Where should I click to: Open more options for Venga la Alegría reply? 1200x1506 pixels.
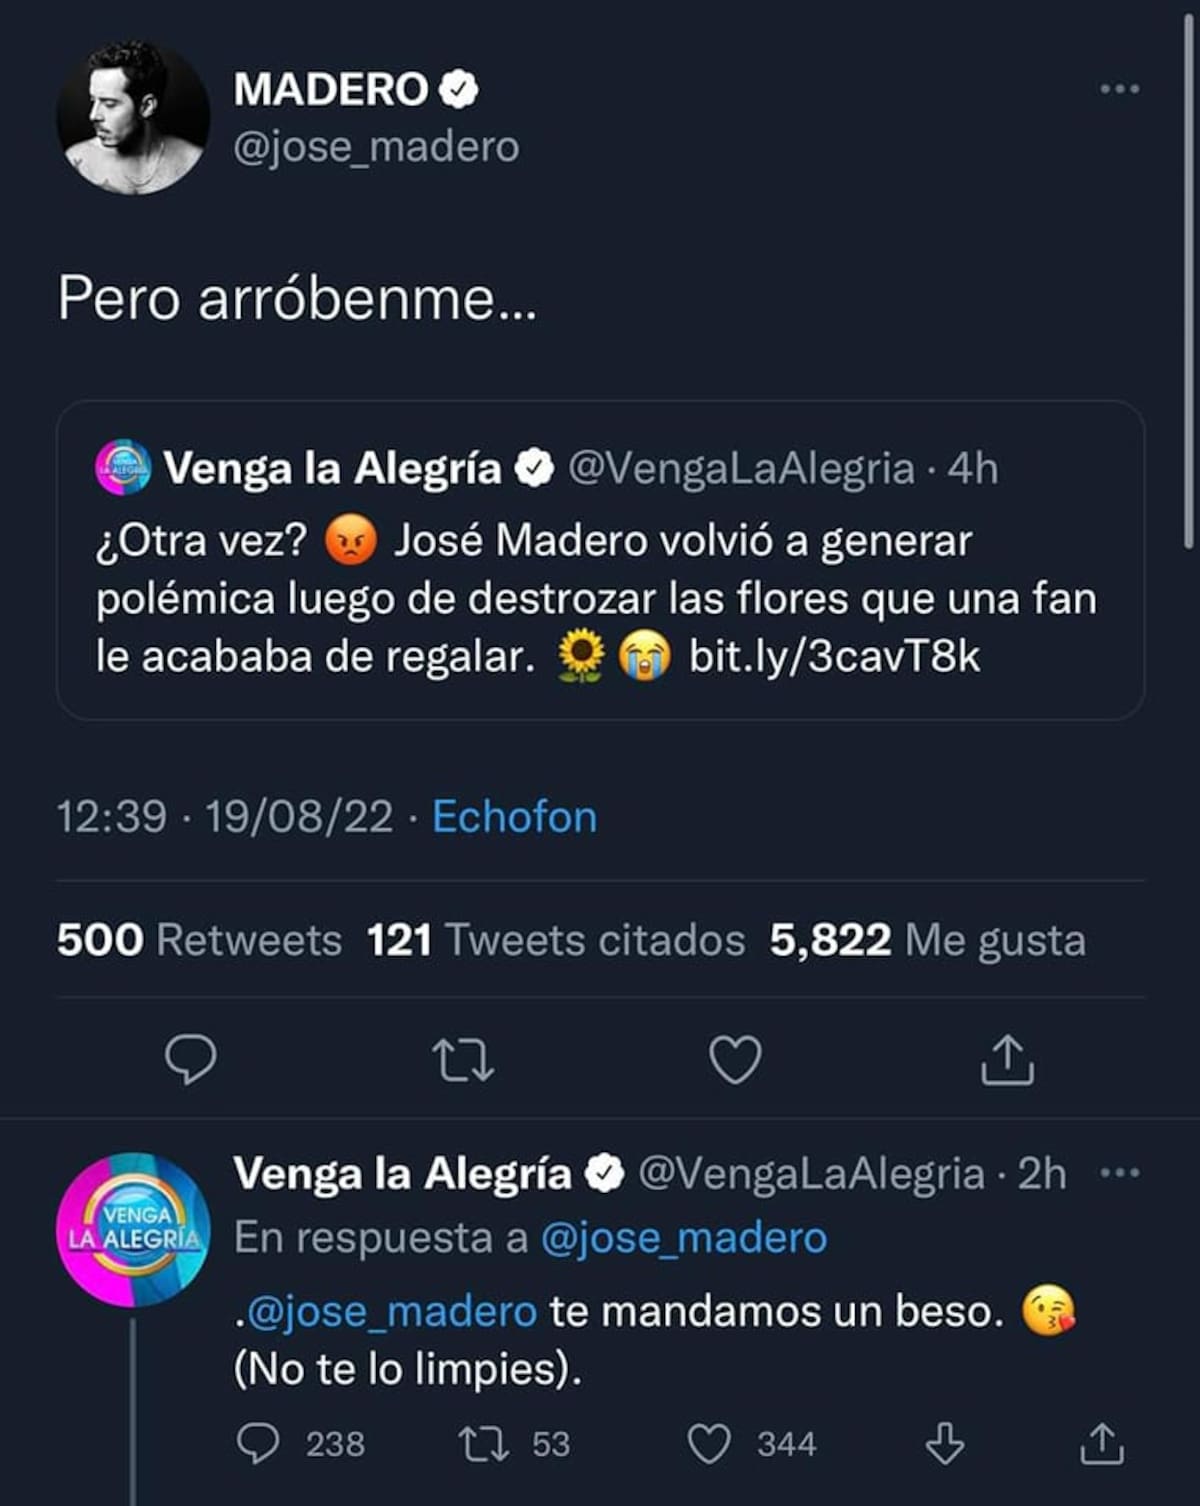pyautogui.click(x=1119, y=1172)
